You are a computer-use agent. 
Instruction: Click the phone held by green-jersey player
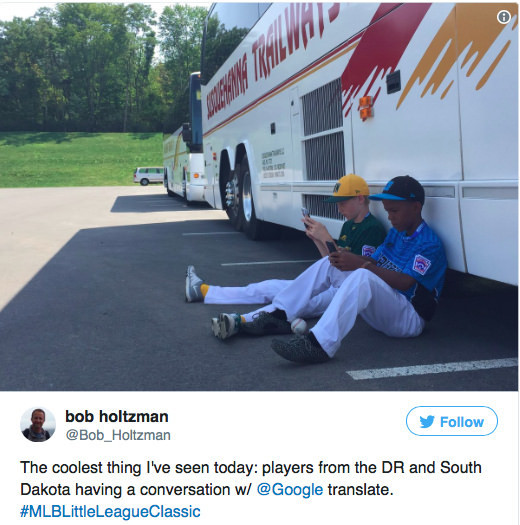pyautogui.click(x=306, y=215)
